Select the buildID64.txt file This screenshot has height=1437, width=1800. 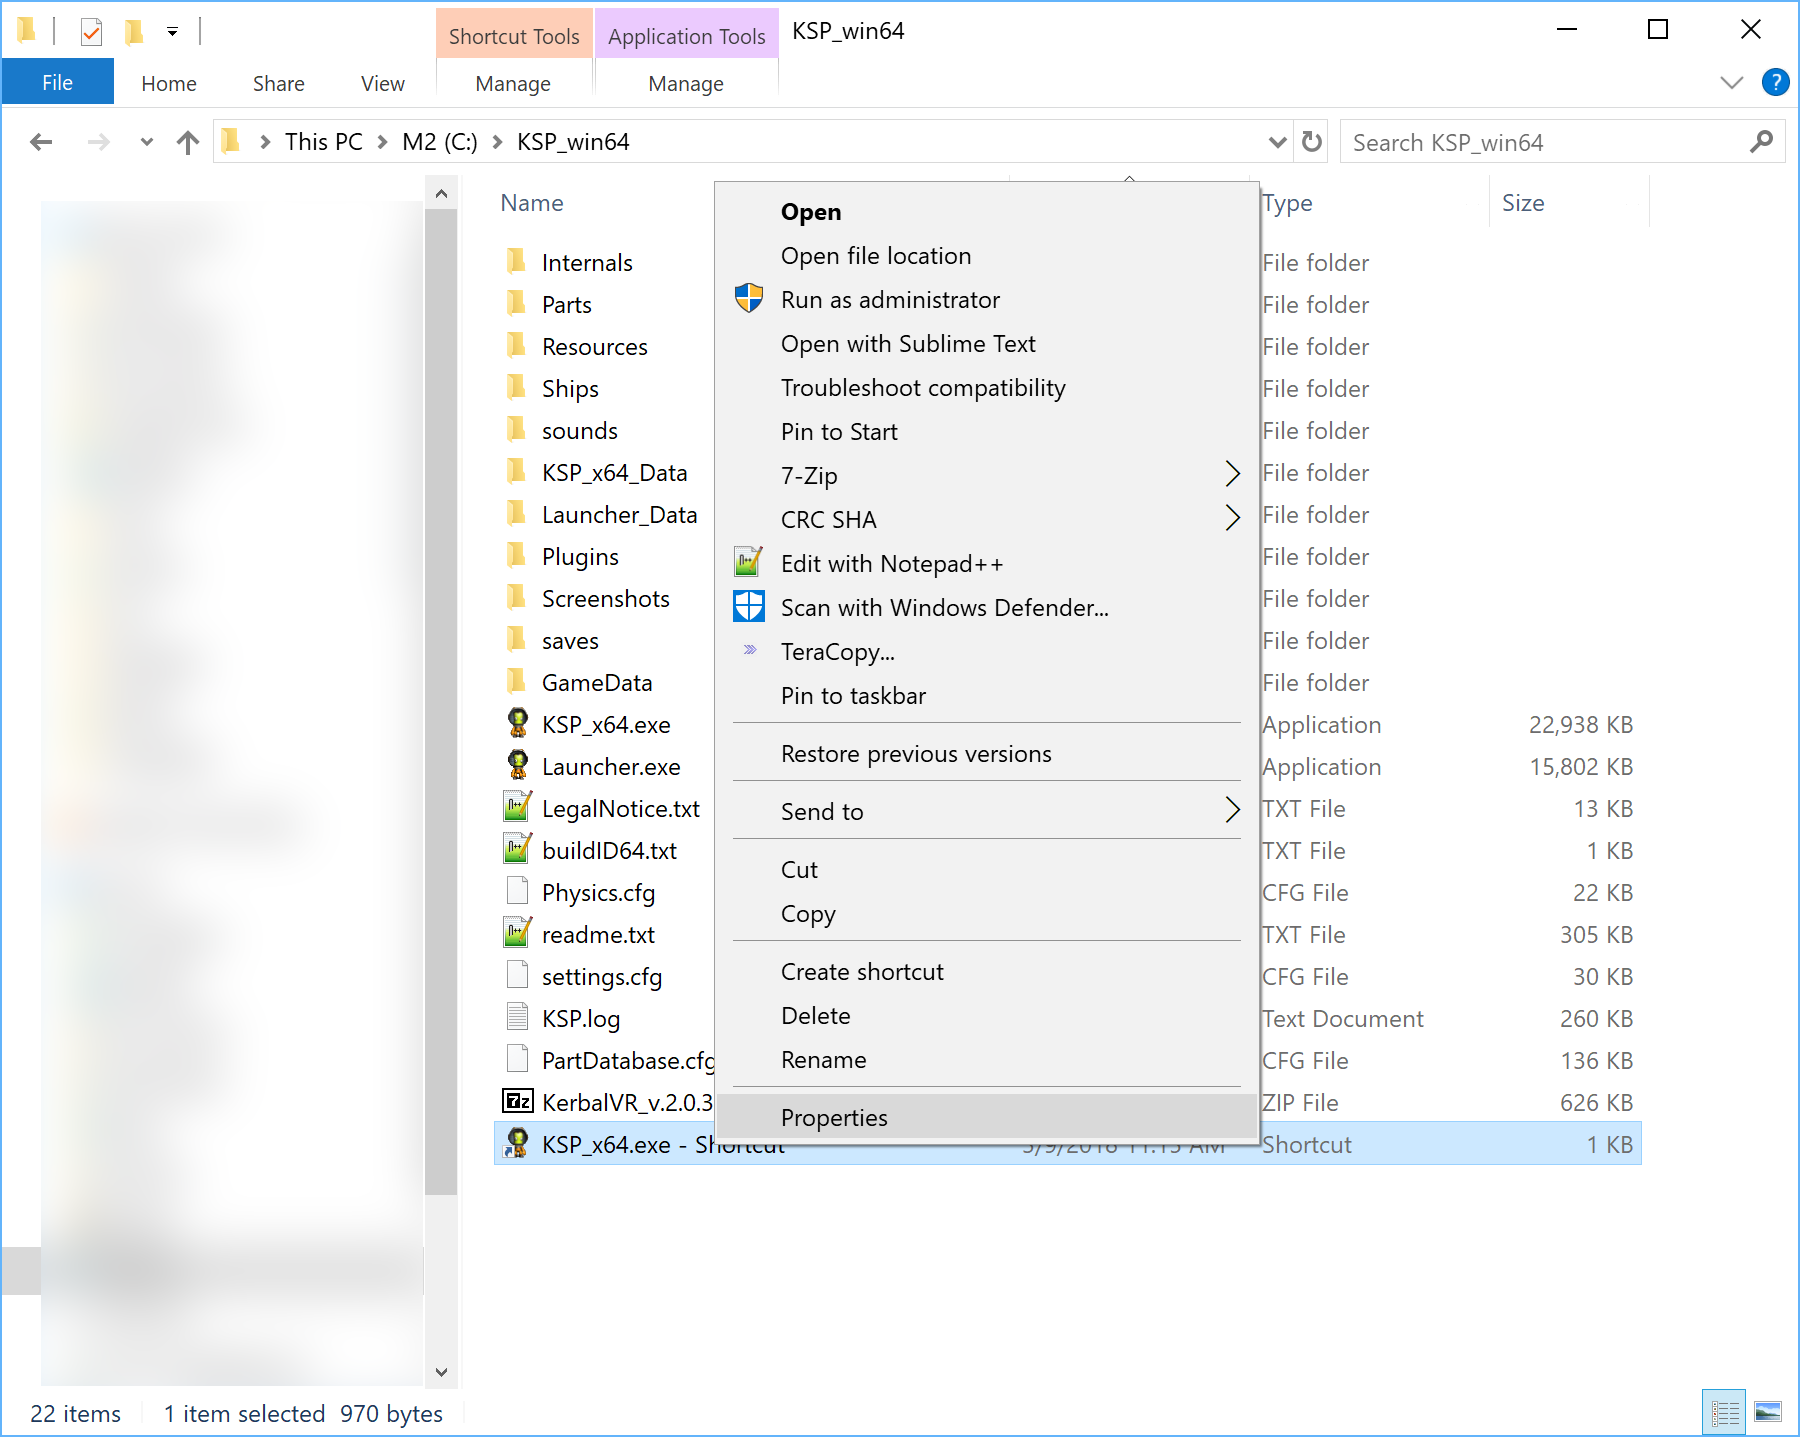click(x=609, y=850)
